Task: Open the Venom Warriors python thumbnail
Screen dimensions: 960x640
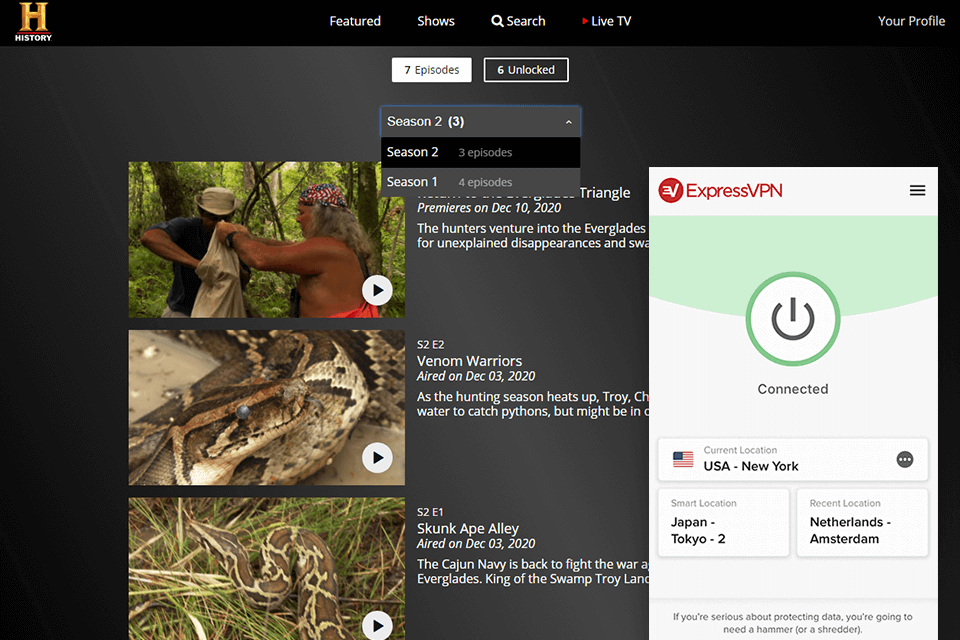Action: click(x=266, y=408)
